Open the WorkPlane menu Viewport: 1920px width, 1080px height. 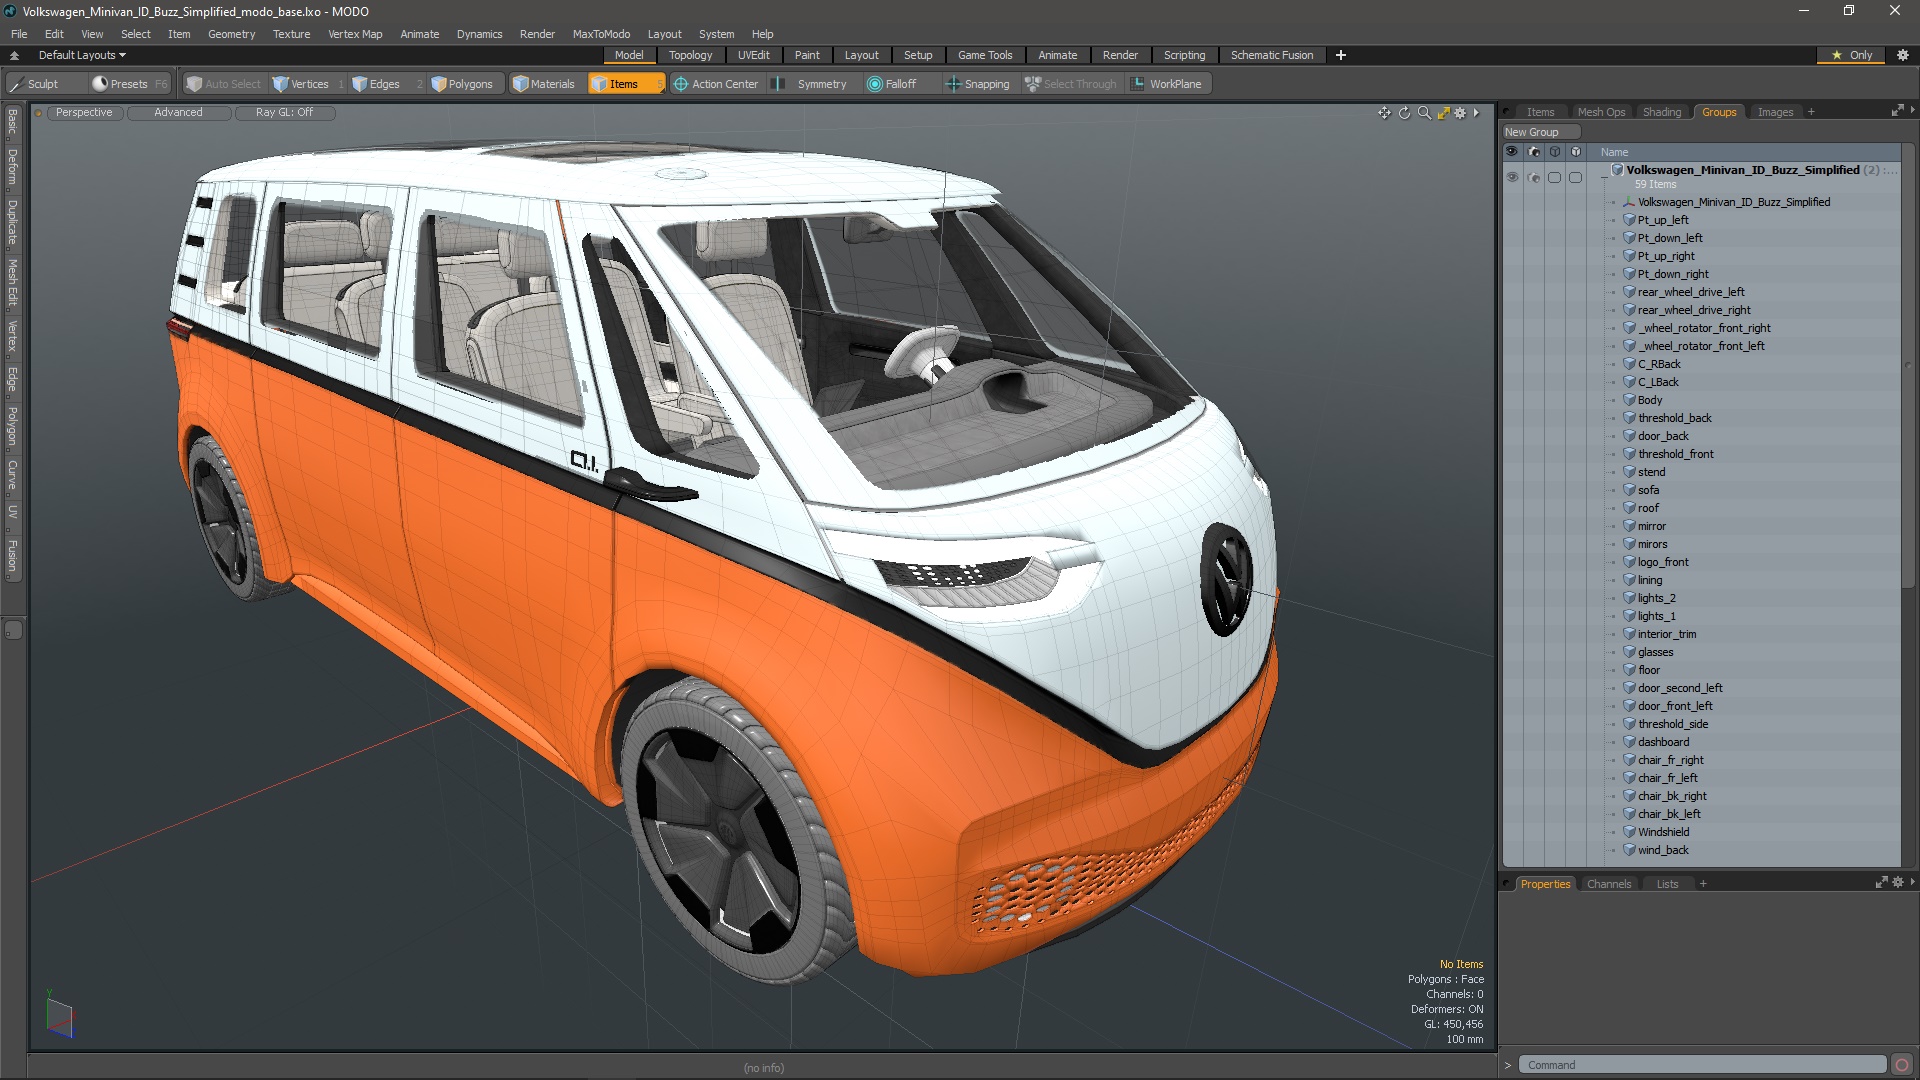pos(1167,84)
